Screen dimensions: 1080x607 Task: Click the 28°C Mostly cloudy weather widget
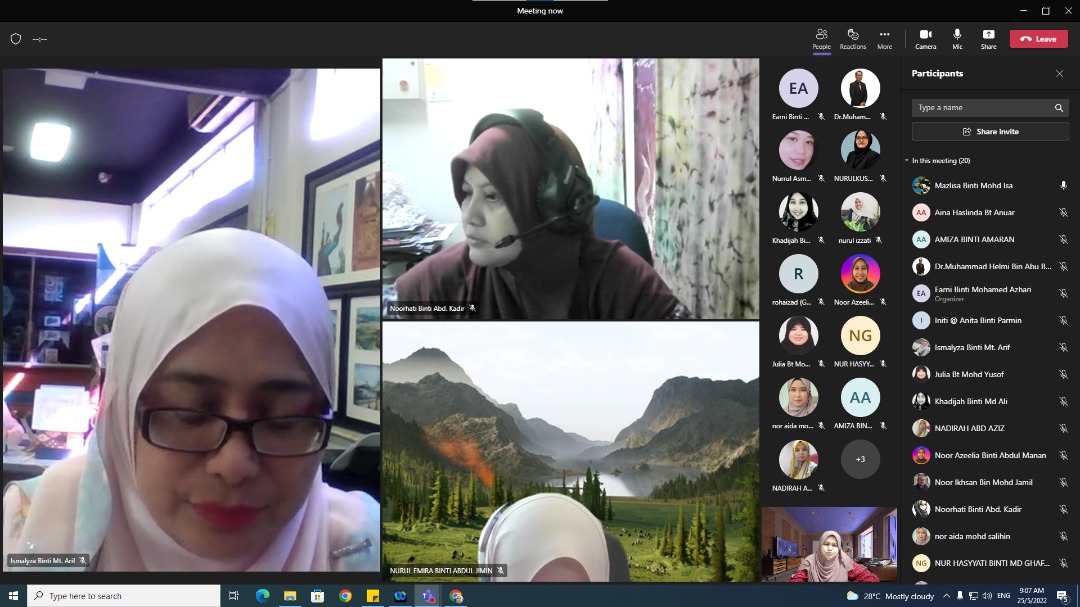point(889,595)
